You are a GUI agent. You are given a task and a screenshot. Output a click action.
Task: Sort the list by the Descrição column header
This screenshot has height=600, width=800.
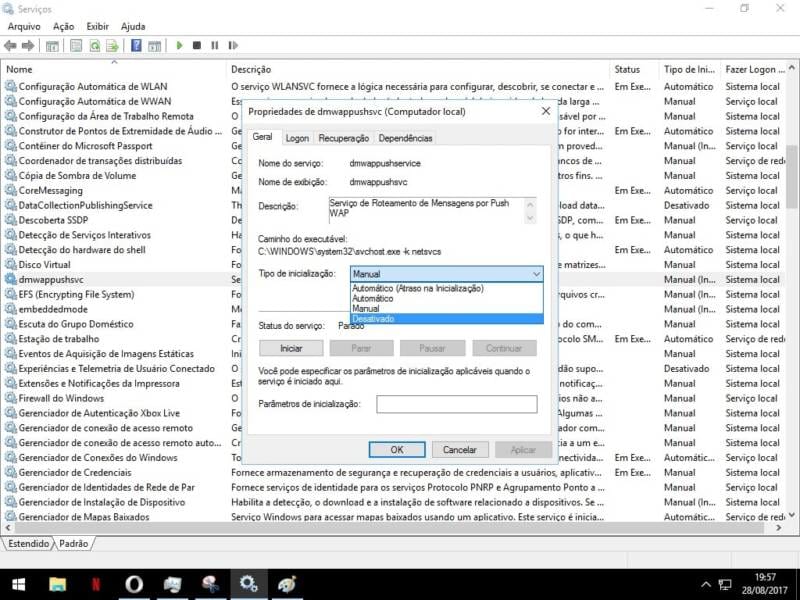pos(417,69)
